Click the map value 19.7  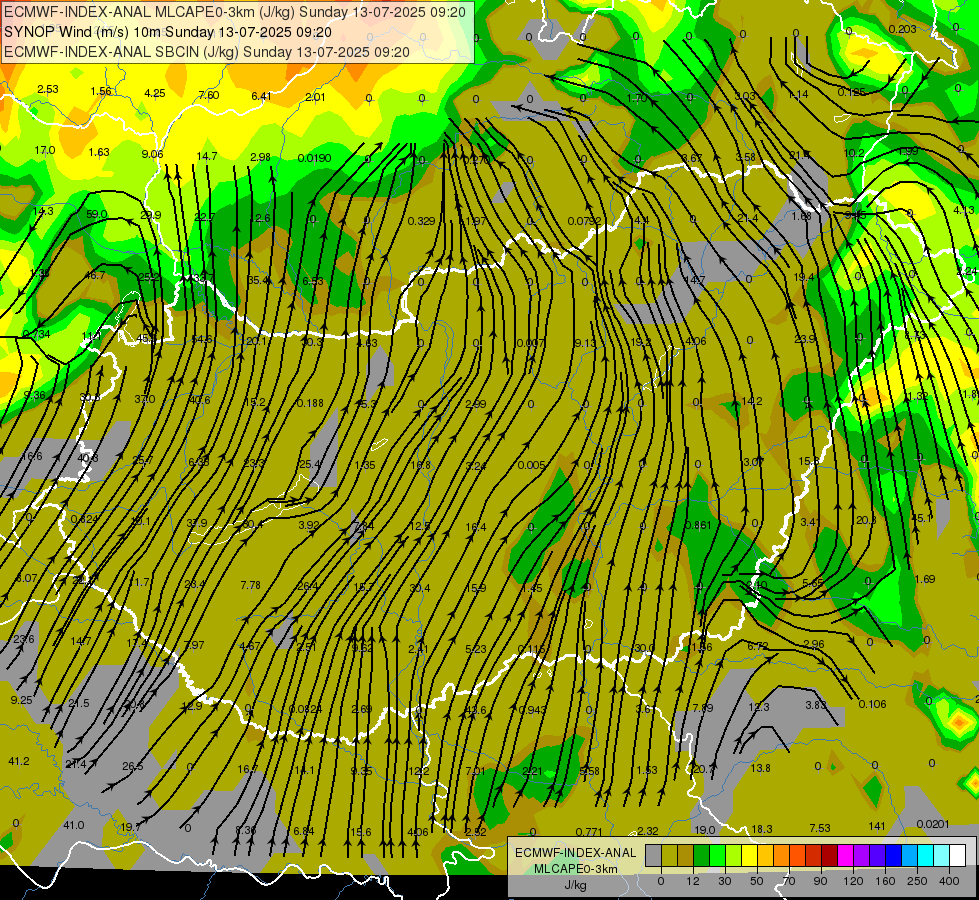pos(130,827)
